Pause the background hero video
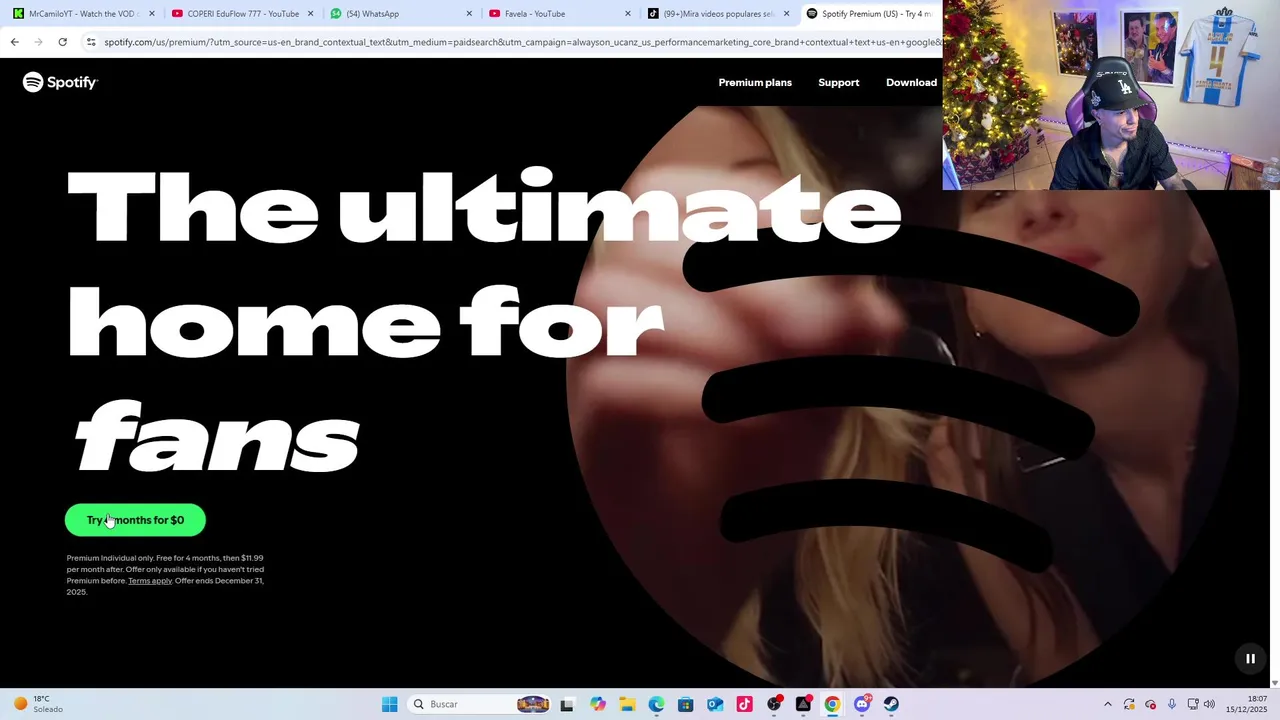The height and width of the screenshot is (720, 1280). (x=1250, y=658)
